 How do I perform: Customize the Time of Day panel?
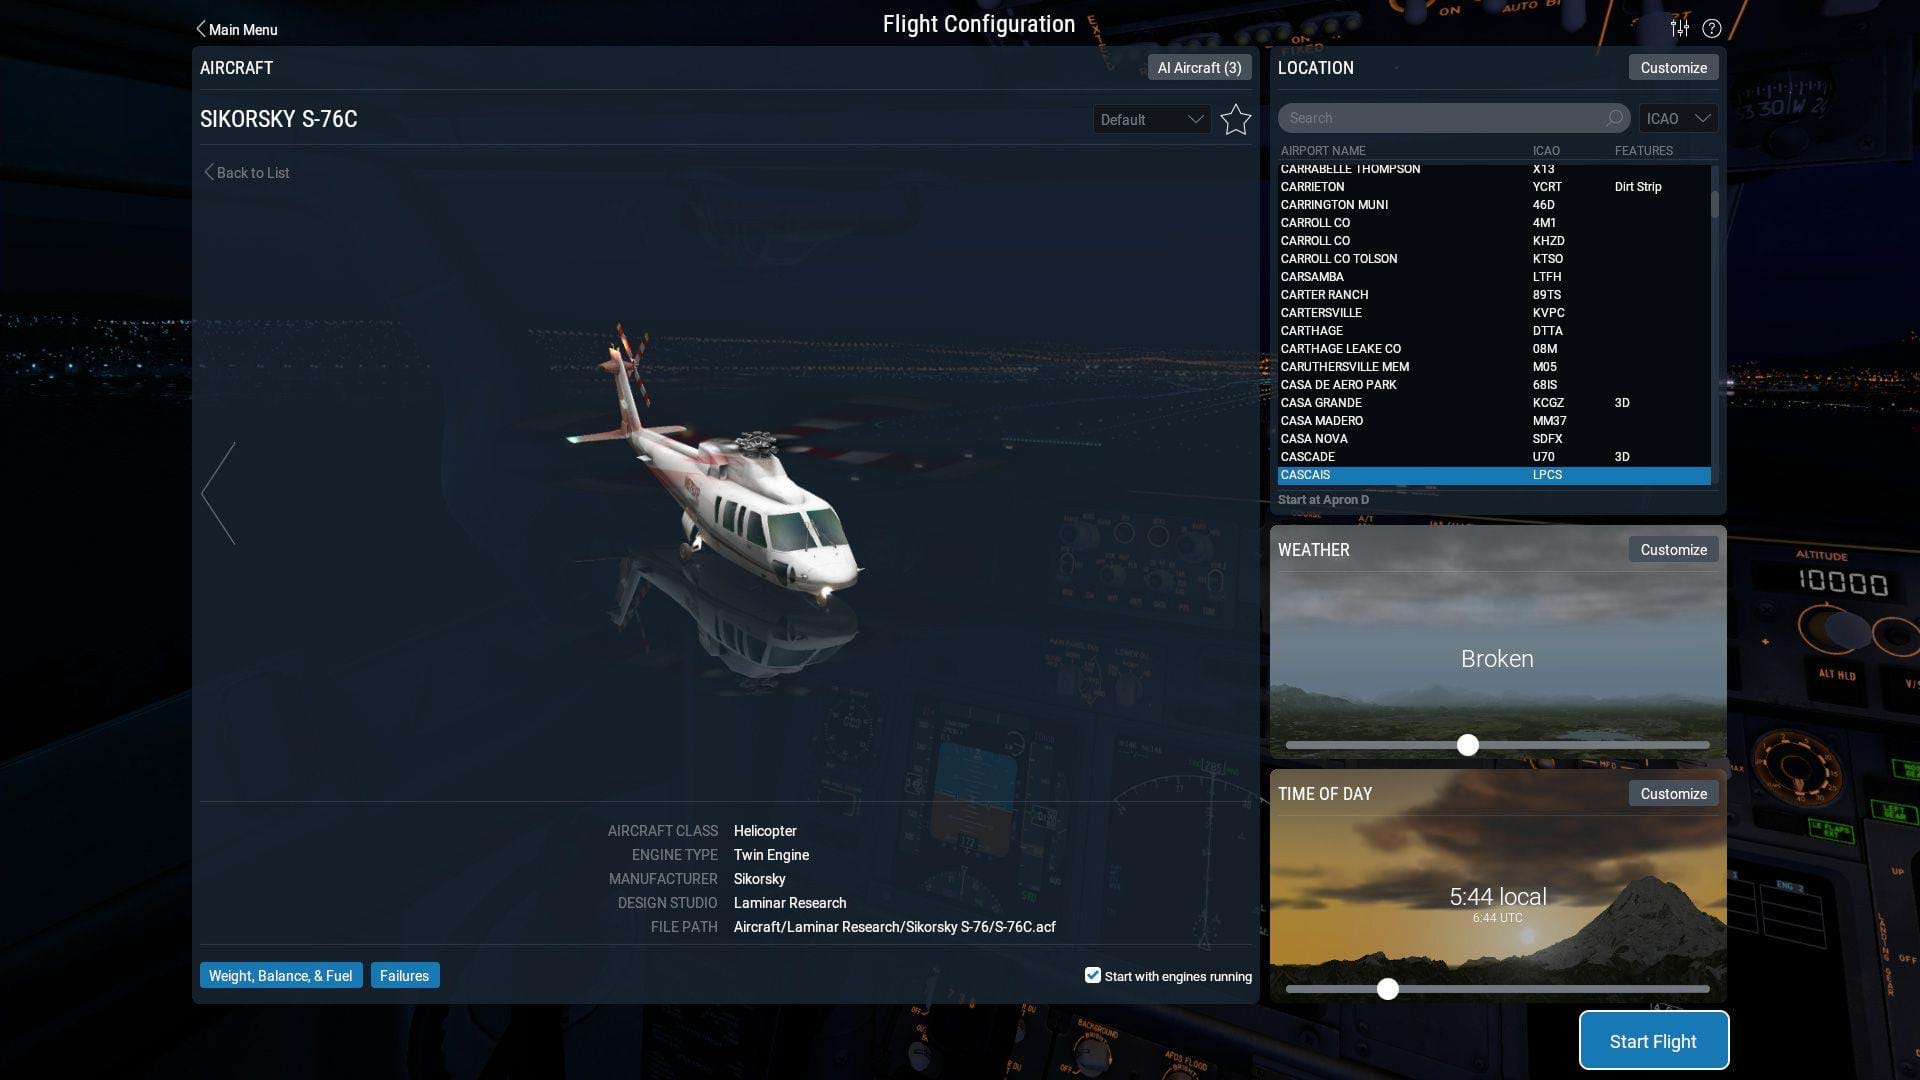[x=1673, y=793]
